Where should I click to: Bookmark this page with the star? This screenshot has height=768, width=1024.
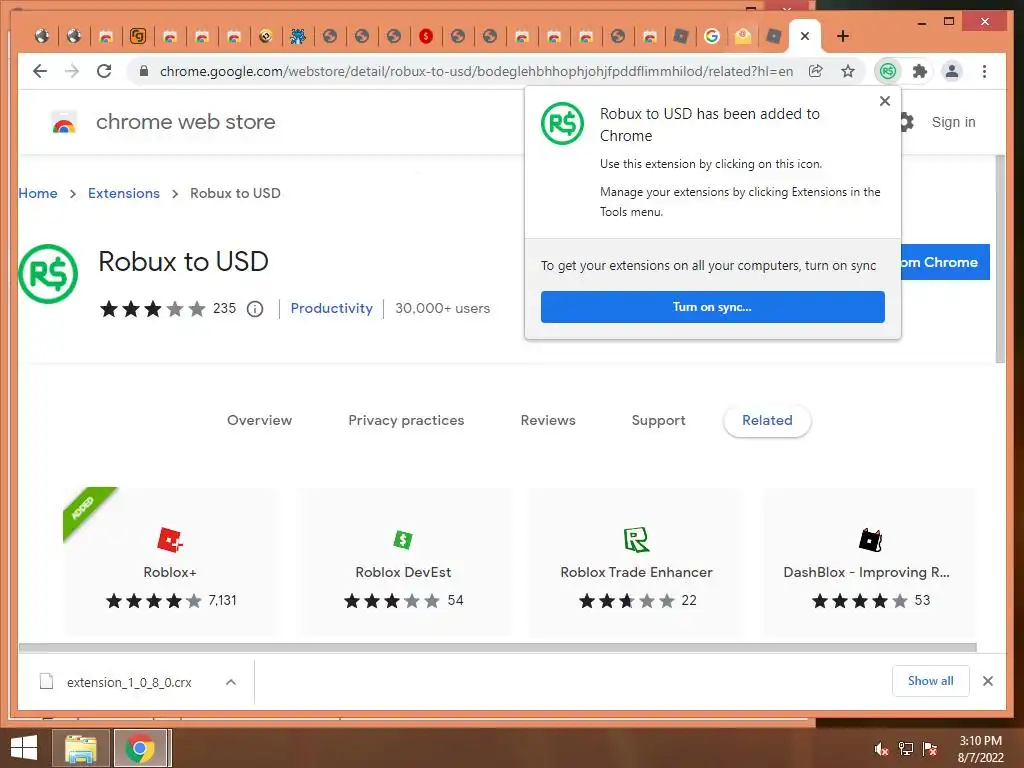coord(848,71)
